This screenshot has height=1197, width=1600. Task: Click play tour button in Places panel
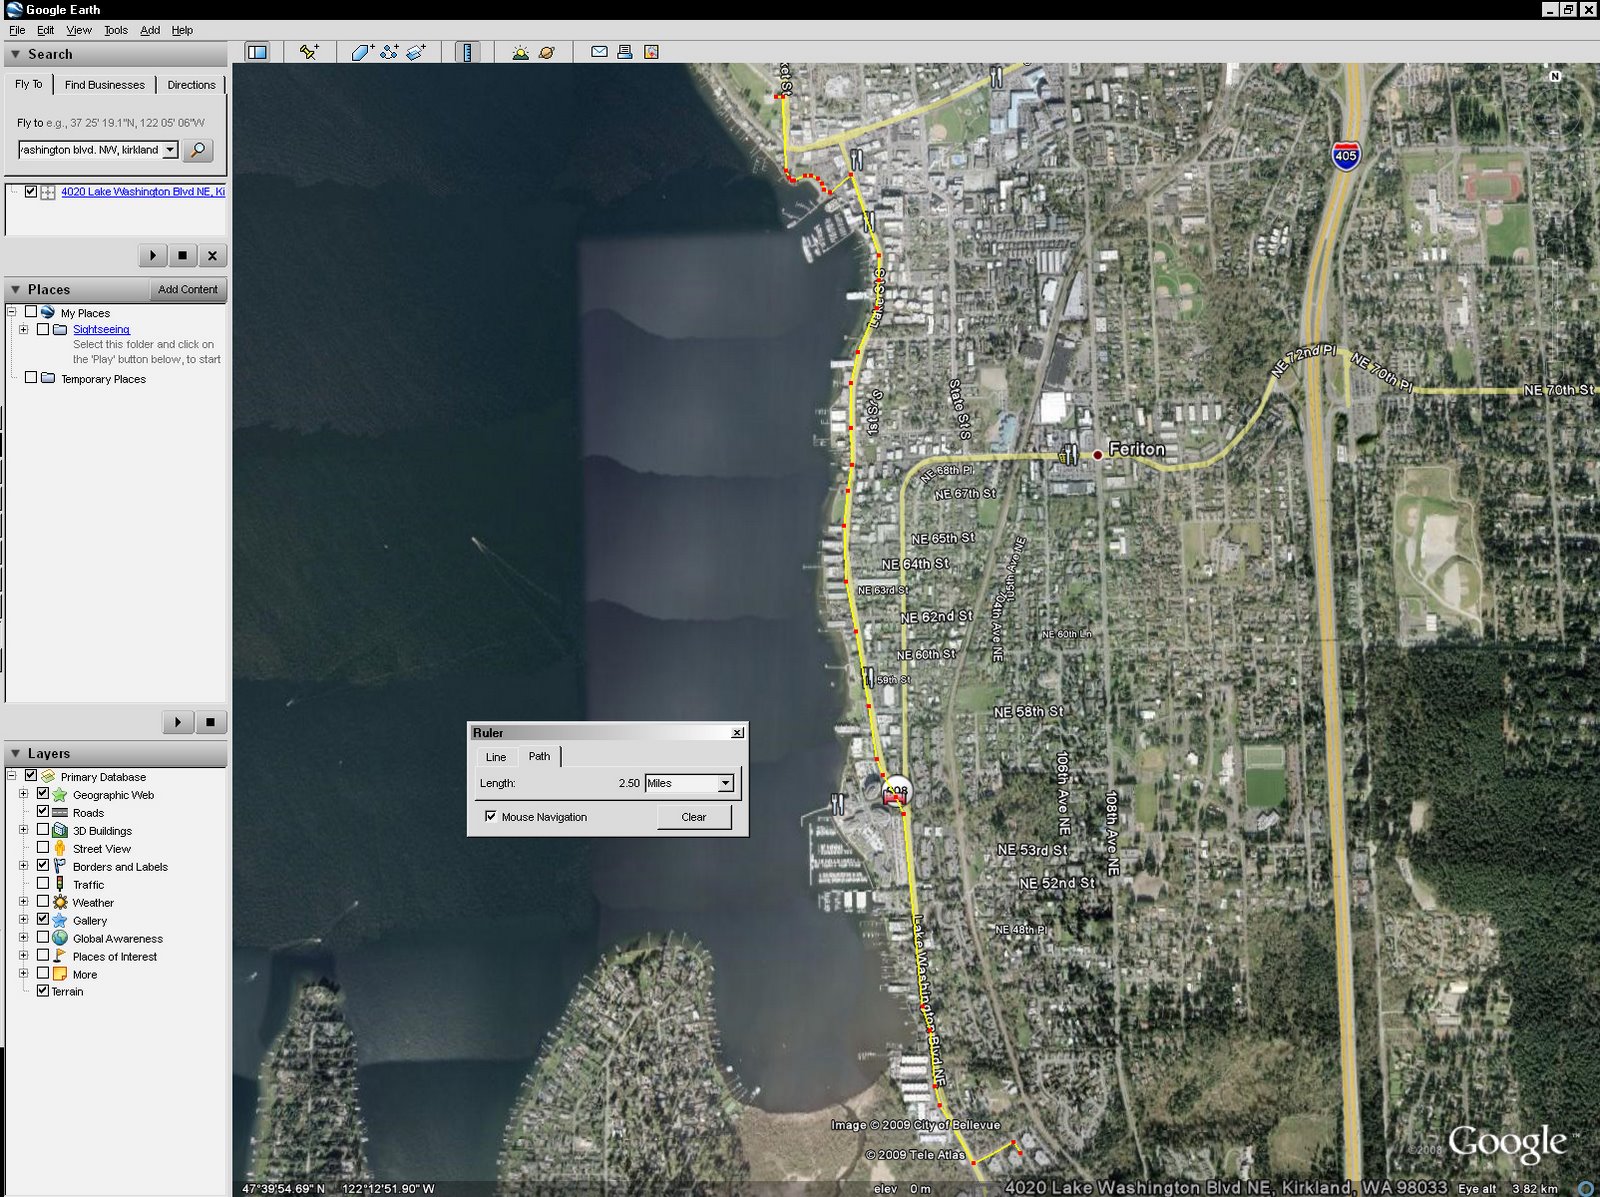click(178, 722)
